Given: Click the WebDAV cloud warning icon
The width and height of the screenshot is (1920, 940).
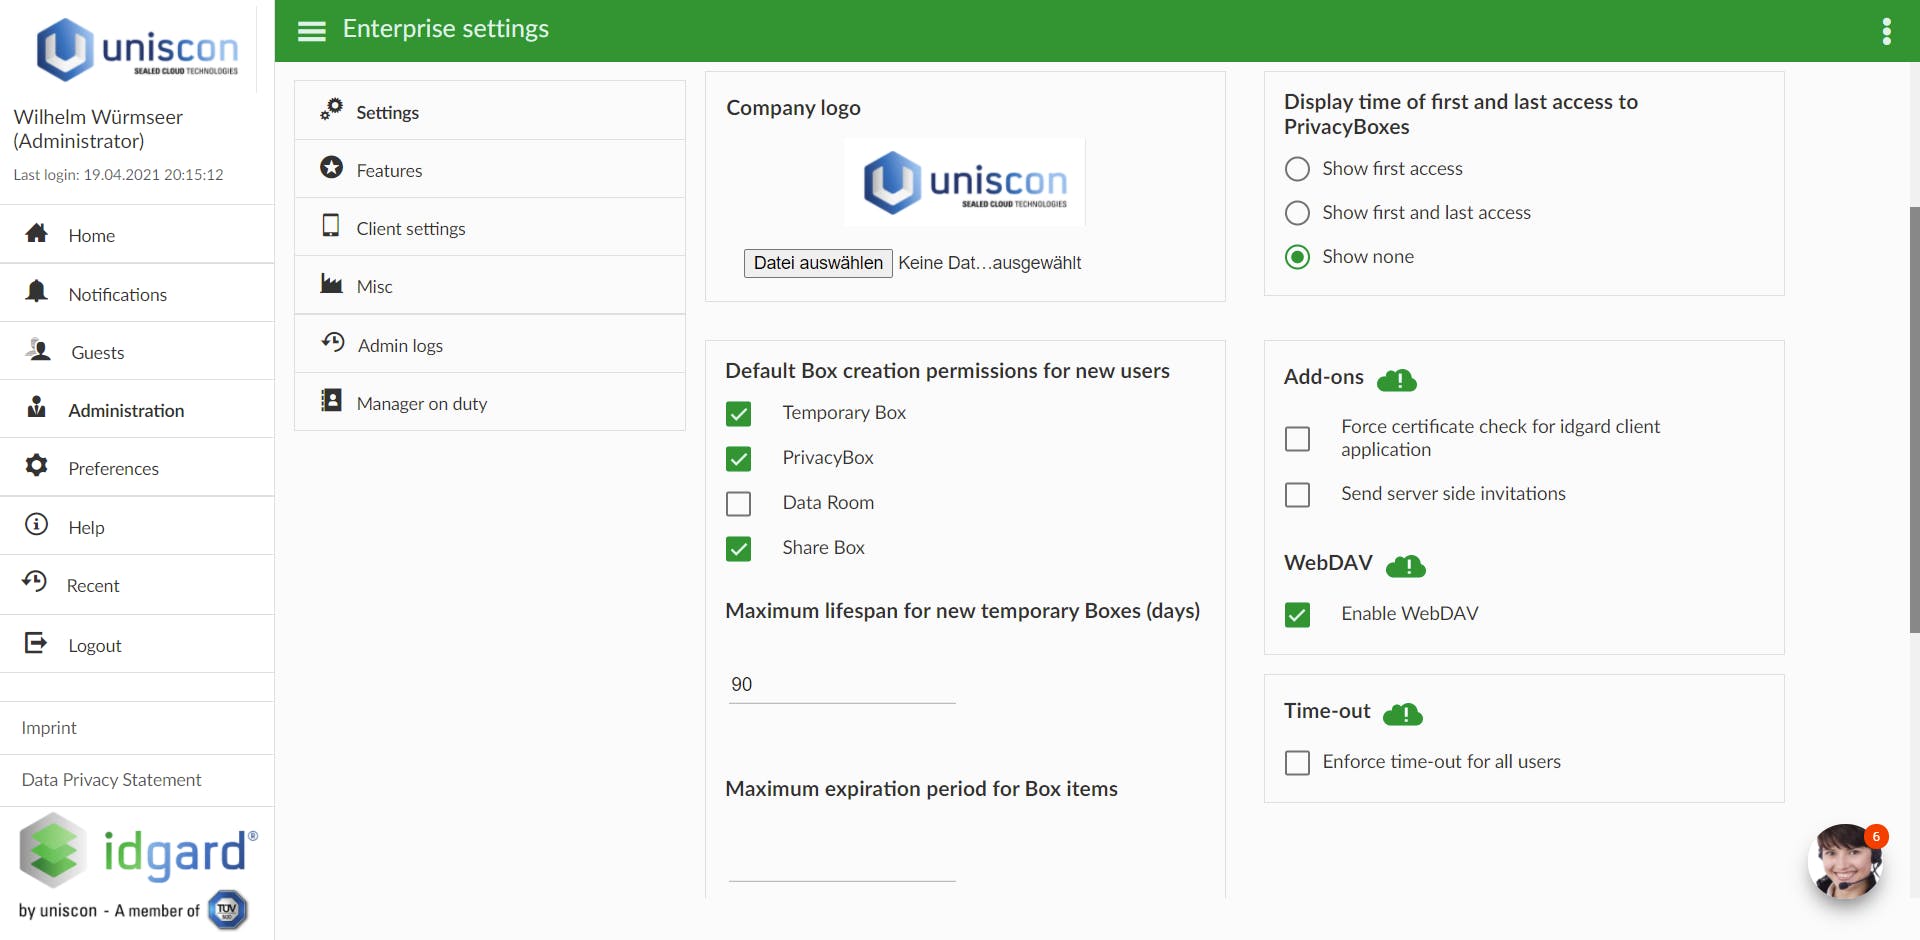Looking at the screenshot, I should 1406,566.
